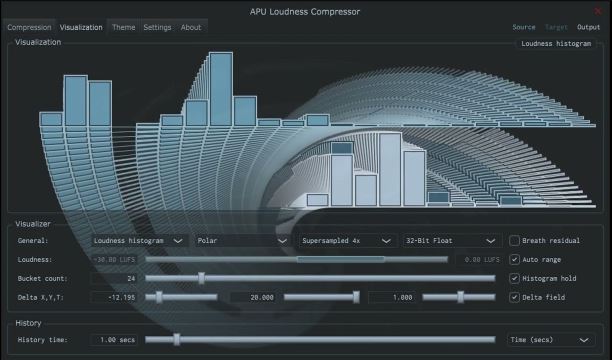The width and height of the screenshot is (612, 360).
Task: Uncheck the Delta field checkbox
Action: point(514,297)
